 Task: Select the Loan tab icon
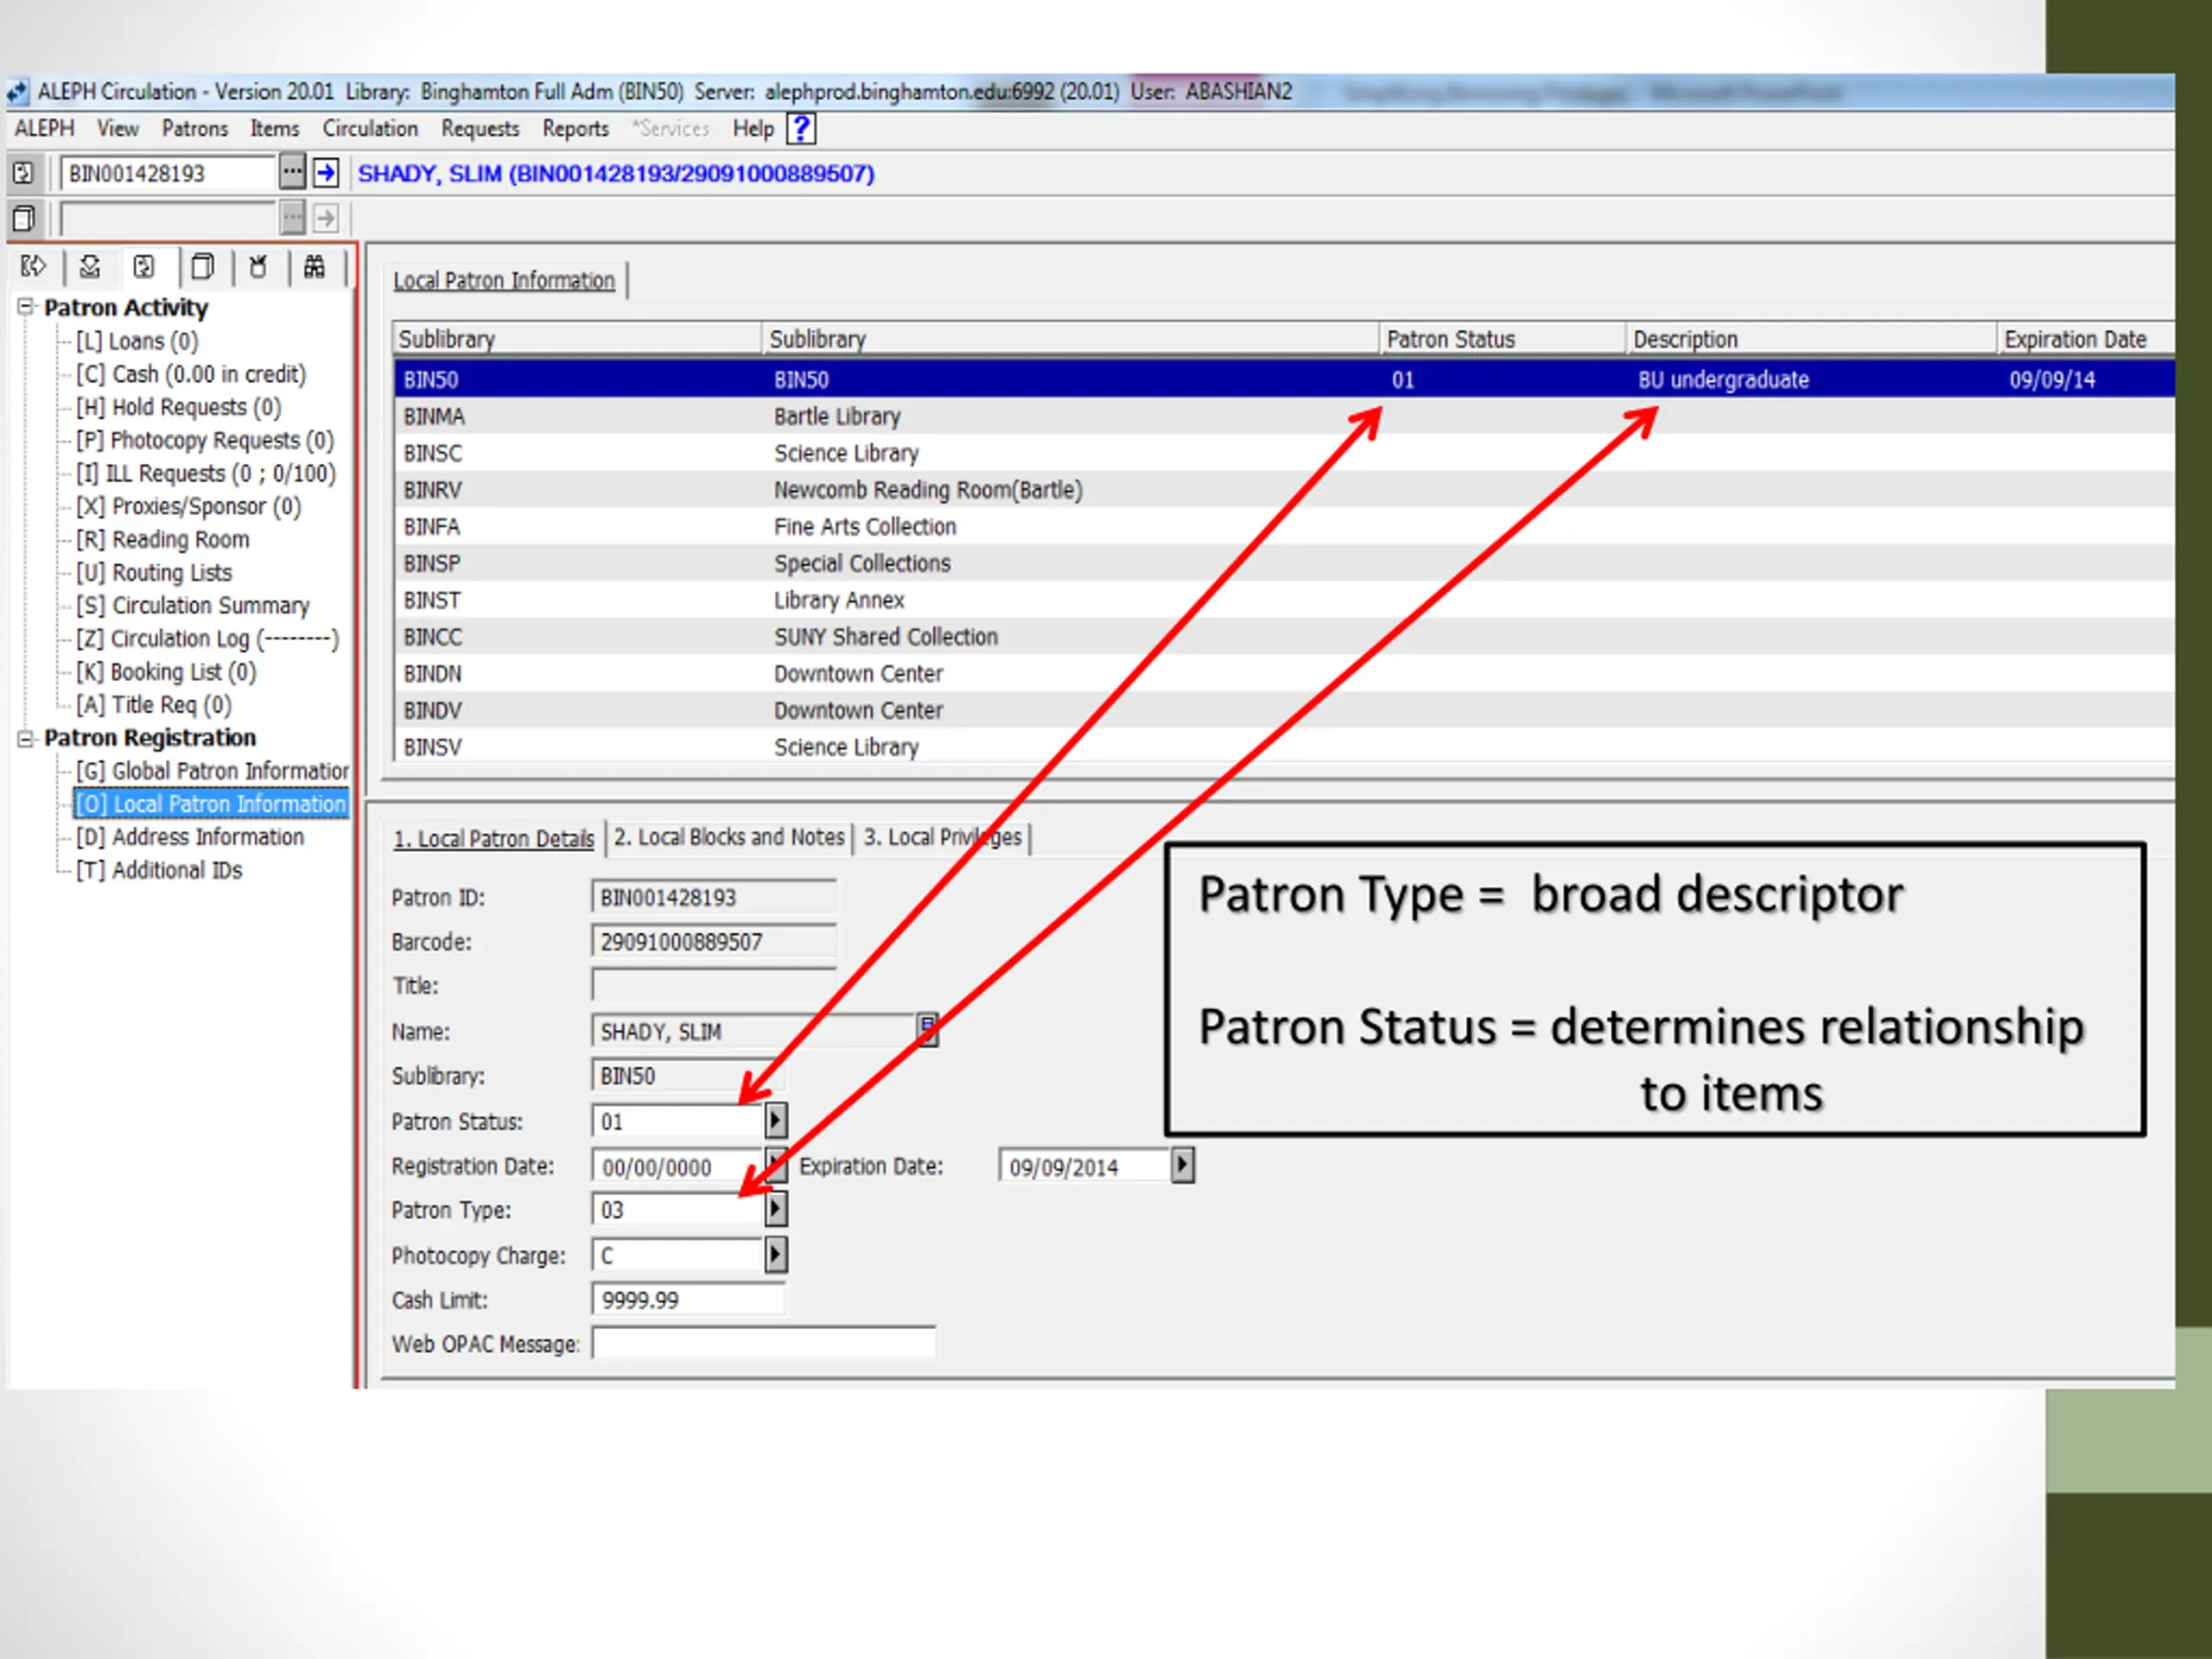pyautogui.click(x=34, y=266)
